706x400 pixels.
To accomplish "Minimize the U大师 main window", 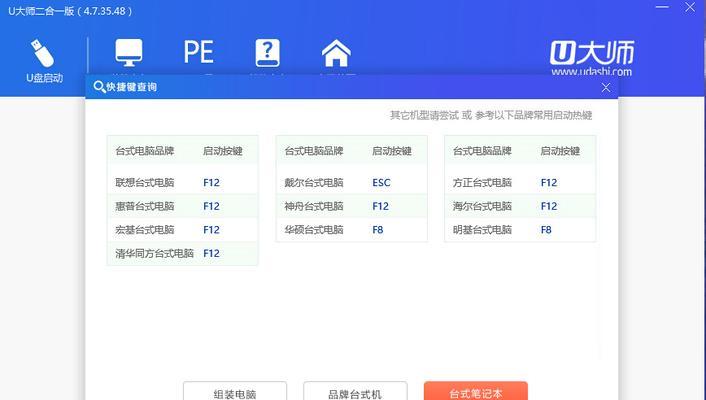I will [x=661, y=7].
